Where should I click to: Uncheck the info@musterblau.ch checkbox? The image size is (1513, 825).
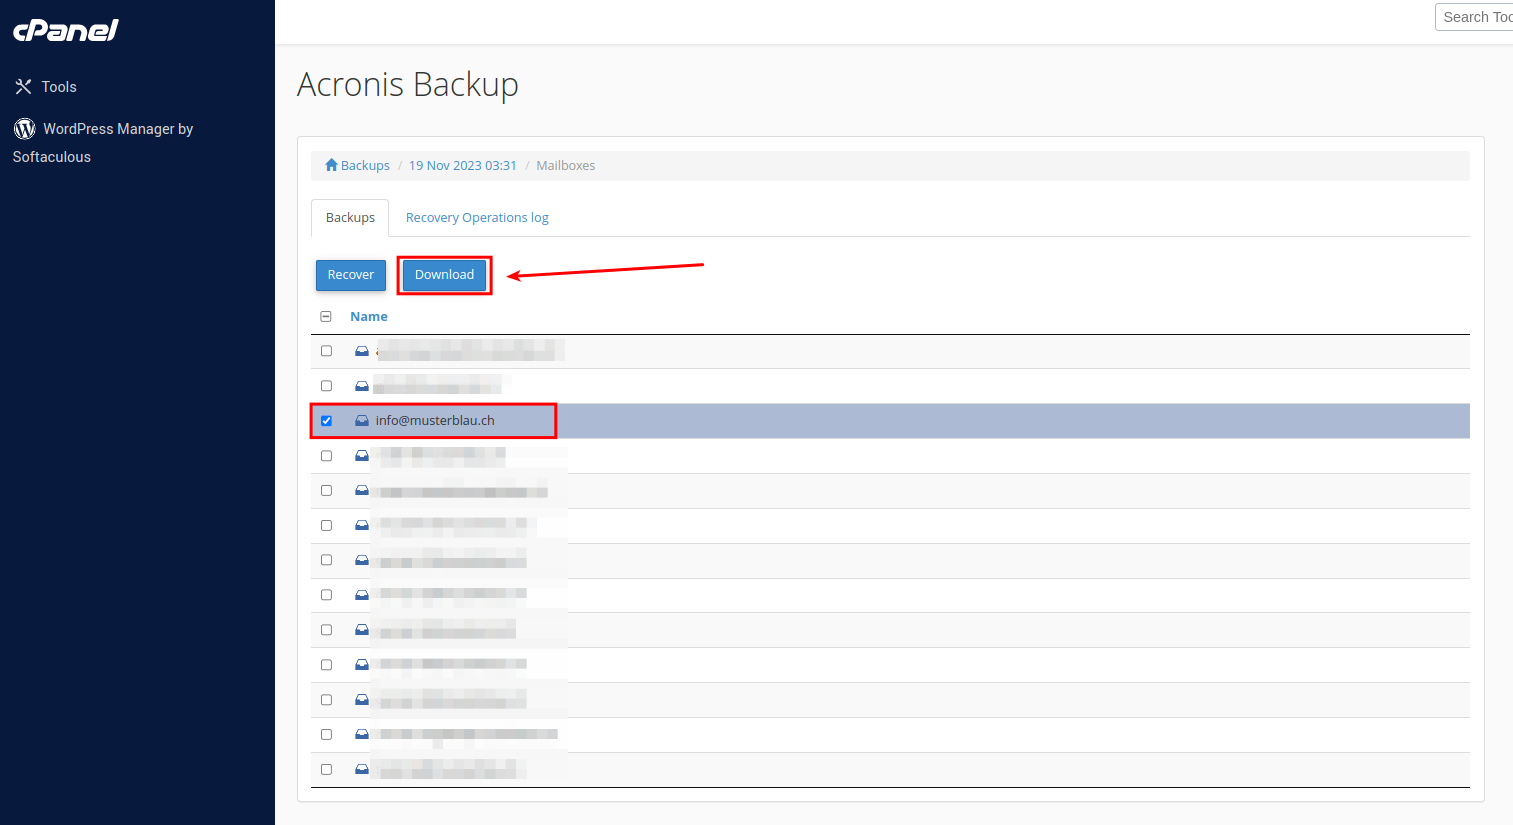click(x=326, y=421)
